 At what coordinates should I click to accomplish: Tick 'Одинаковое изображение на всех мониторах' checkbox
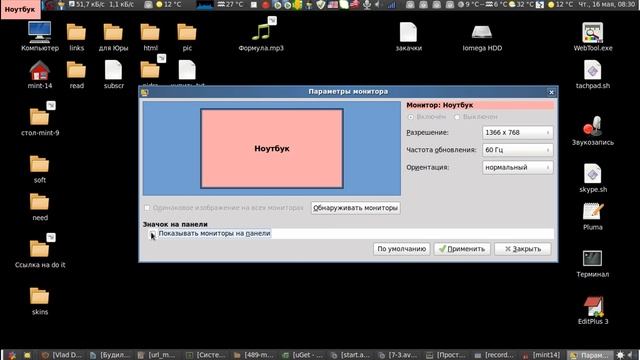pyautogui.click(x=147, y=208)
